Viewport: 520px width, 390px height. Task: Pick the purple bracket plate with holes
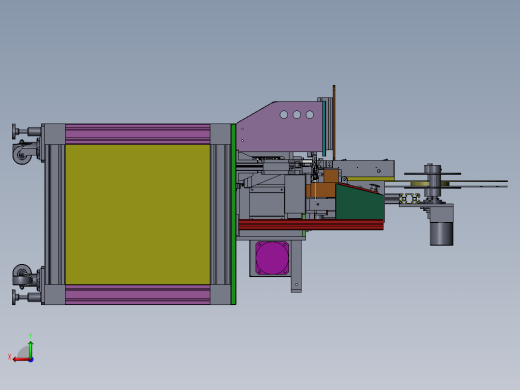click(x=279, y=127)
